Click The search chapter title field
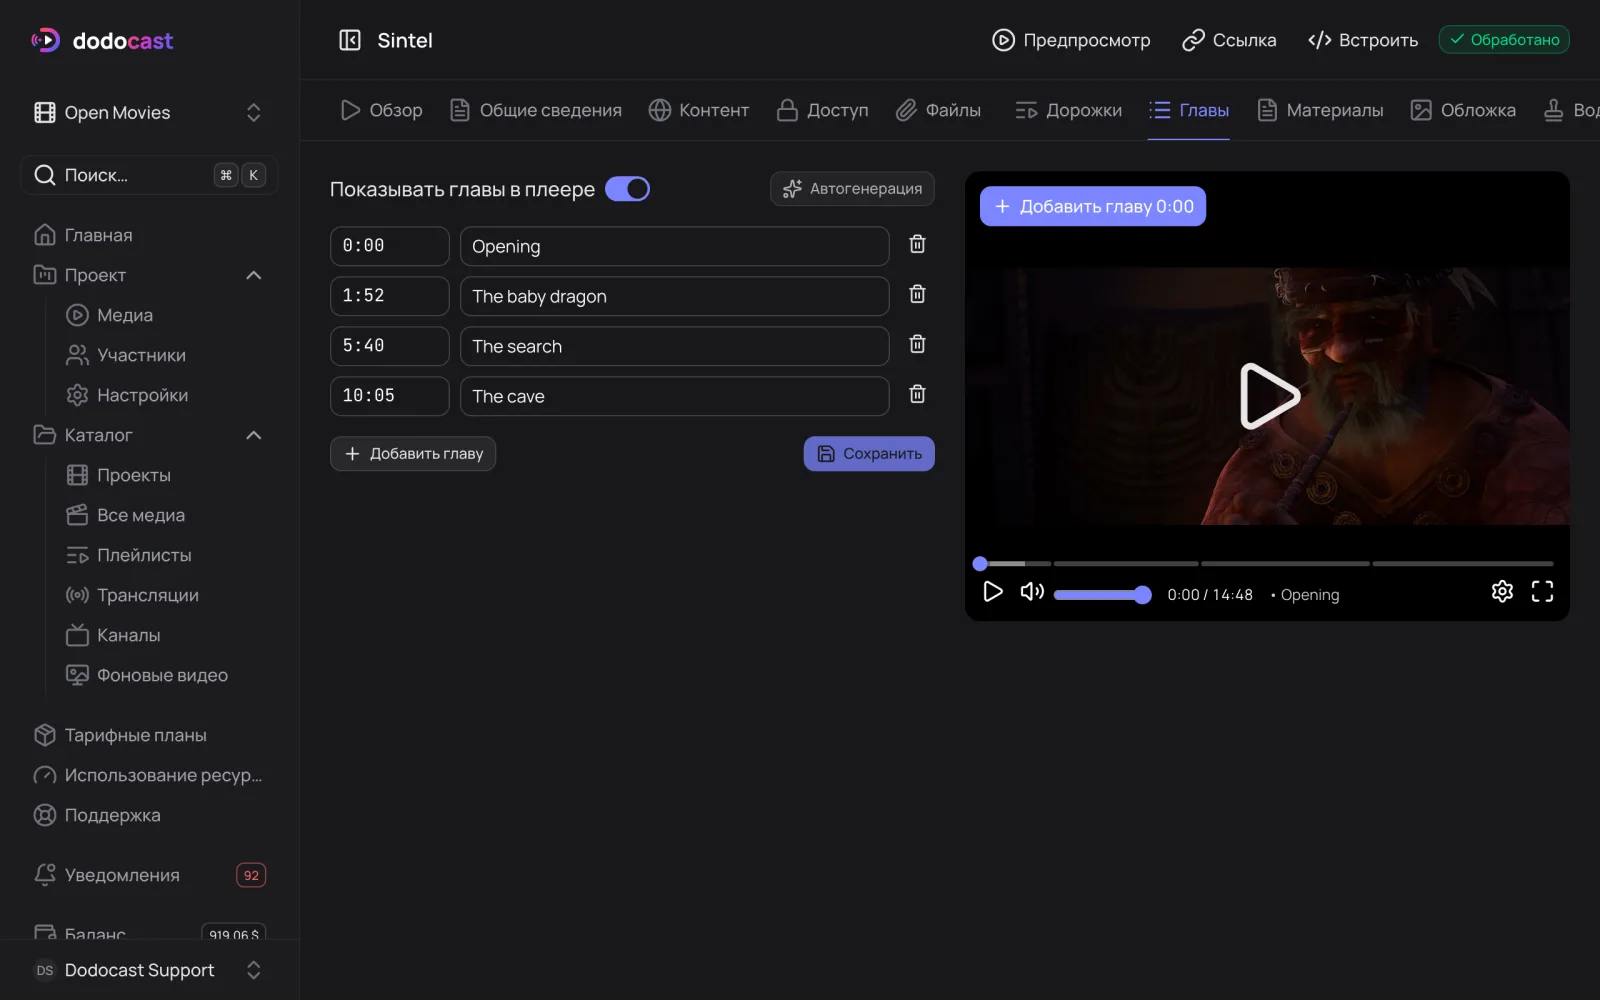The width and height of the screenshot is (1600, 1000). 674,346
